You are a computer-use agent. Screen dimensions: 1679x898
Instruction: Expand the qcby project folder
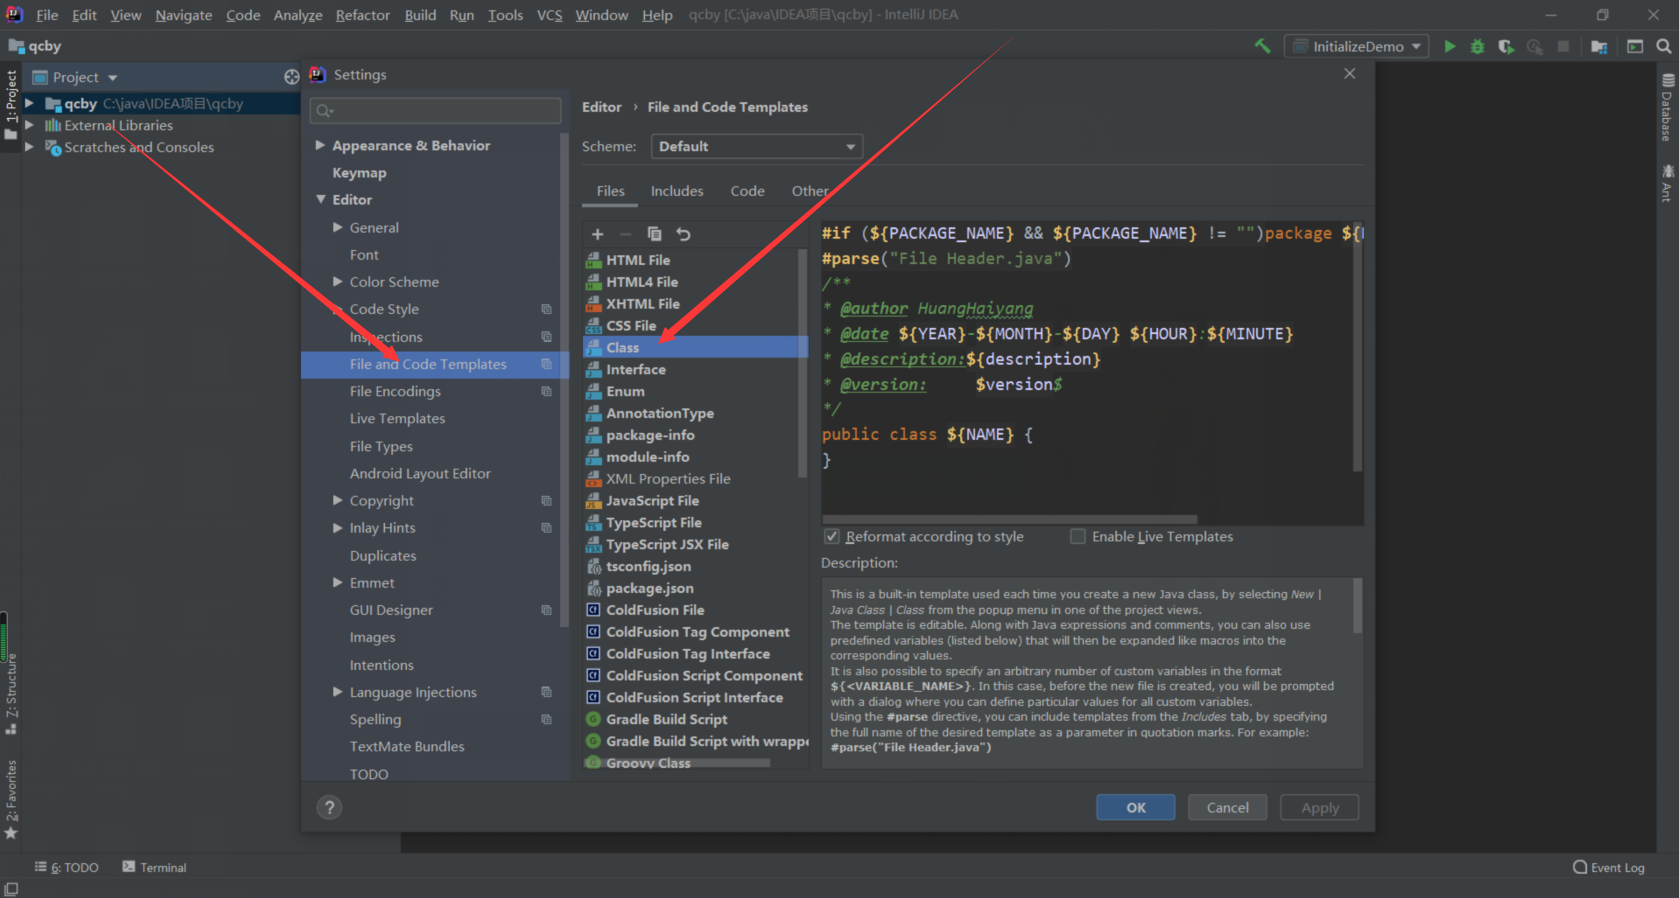click(30, 103)
